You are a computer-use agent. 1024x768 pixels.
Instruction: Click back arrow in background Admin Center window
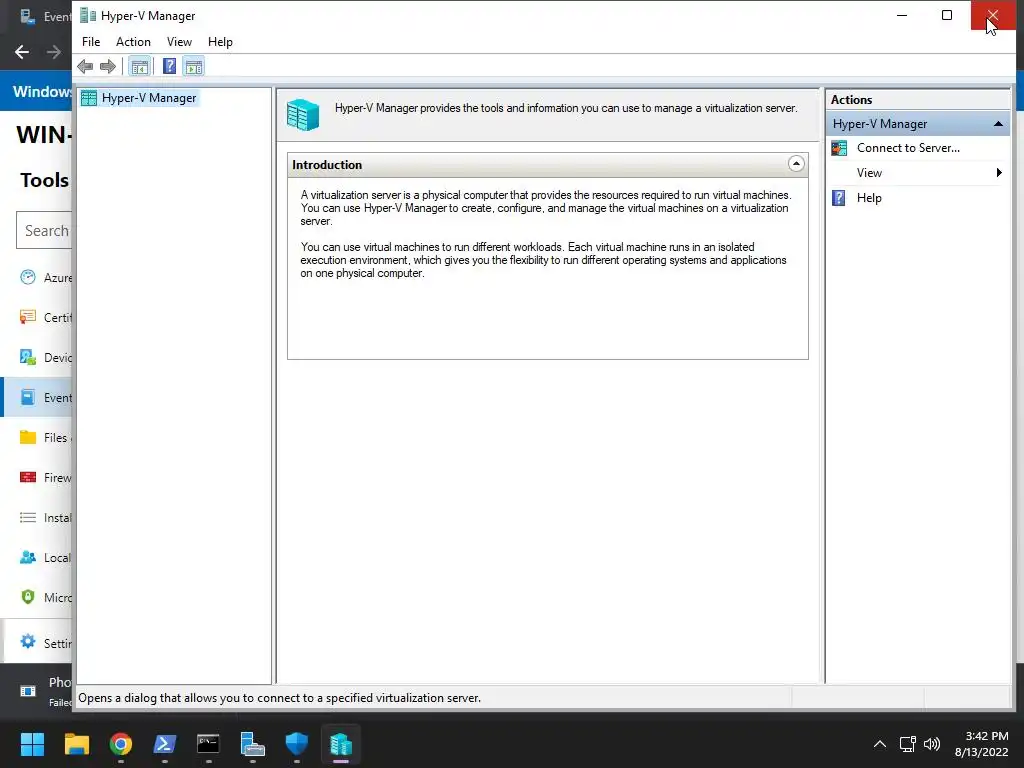pos(22,52)
